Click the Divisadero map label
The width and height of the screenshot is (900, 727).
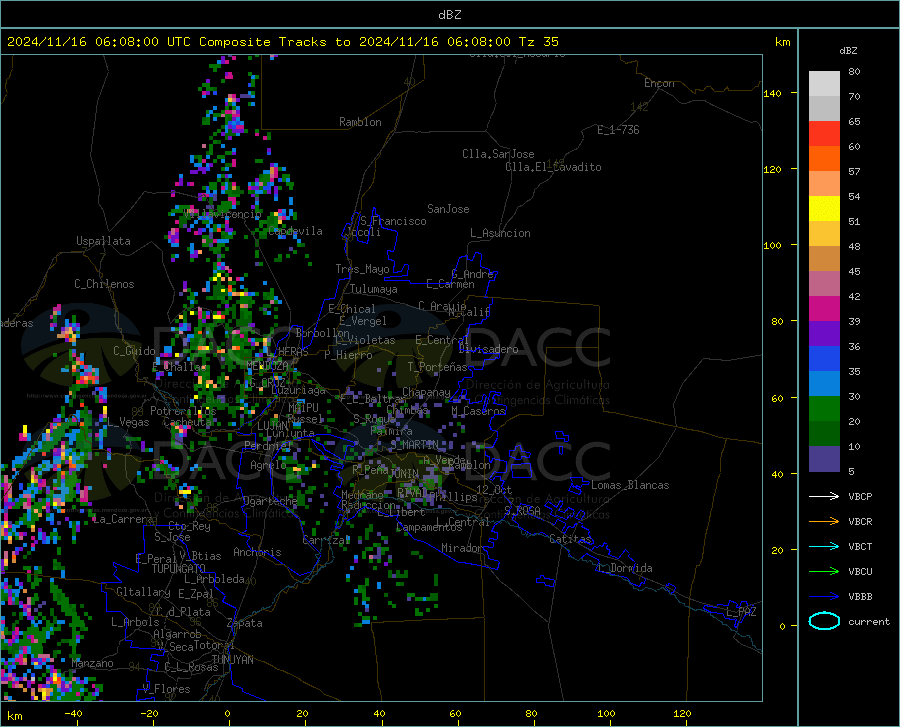488,349
